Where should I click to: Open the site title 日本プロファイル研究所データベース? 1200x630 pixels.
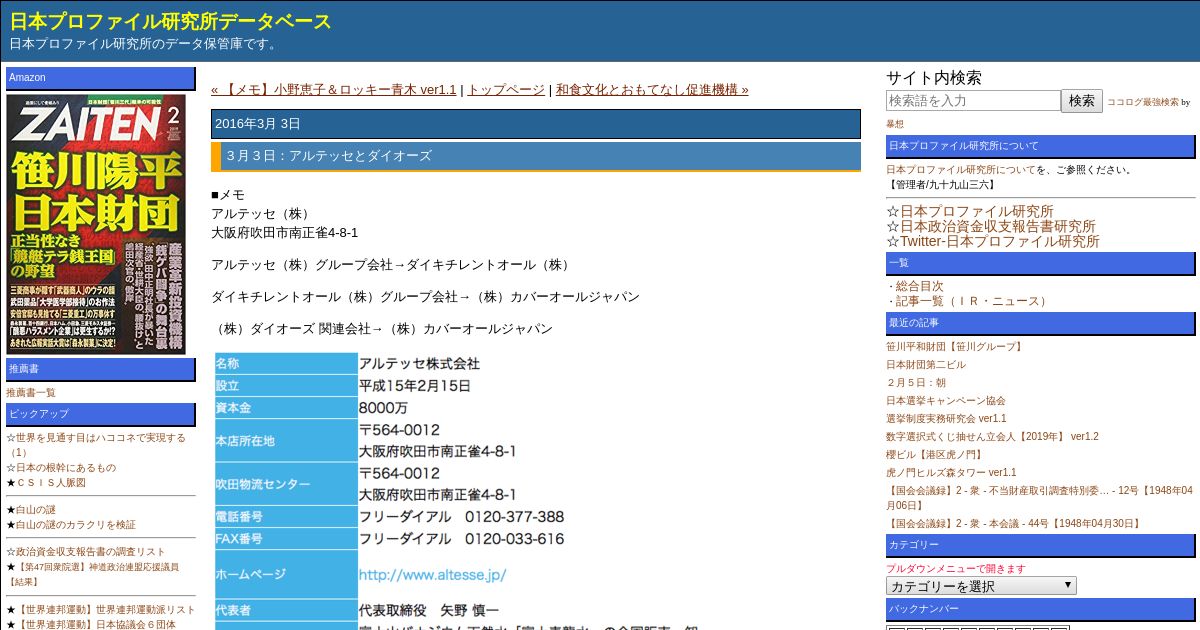[x=171, y=21]
